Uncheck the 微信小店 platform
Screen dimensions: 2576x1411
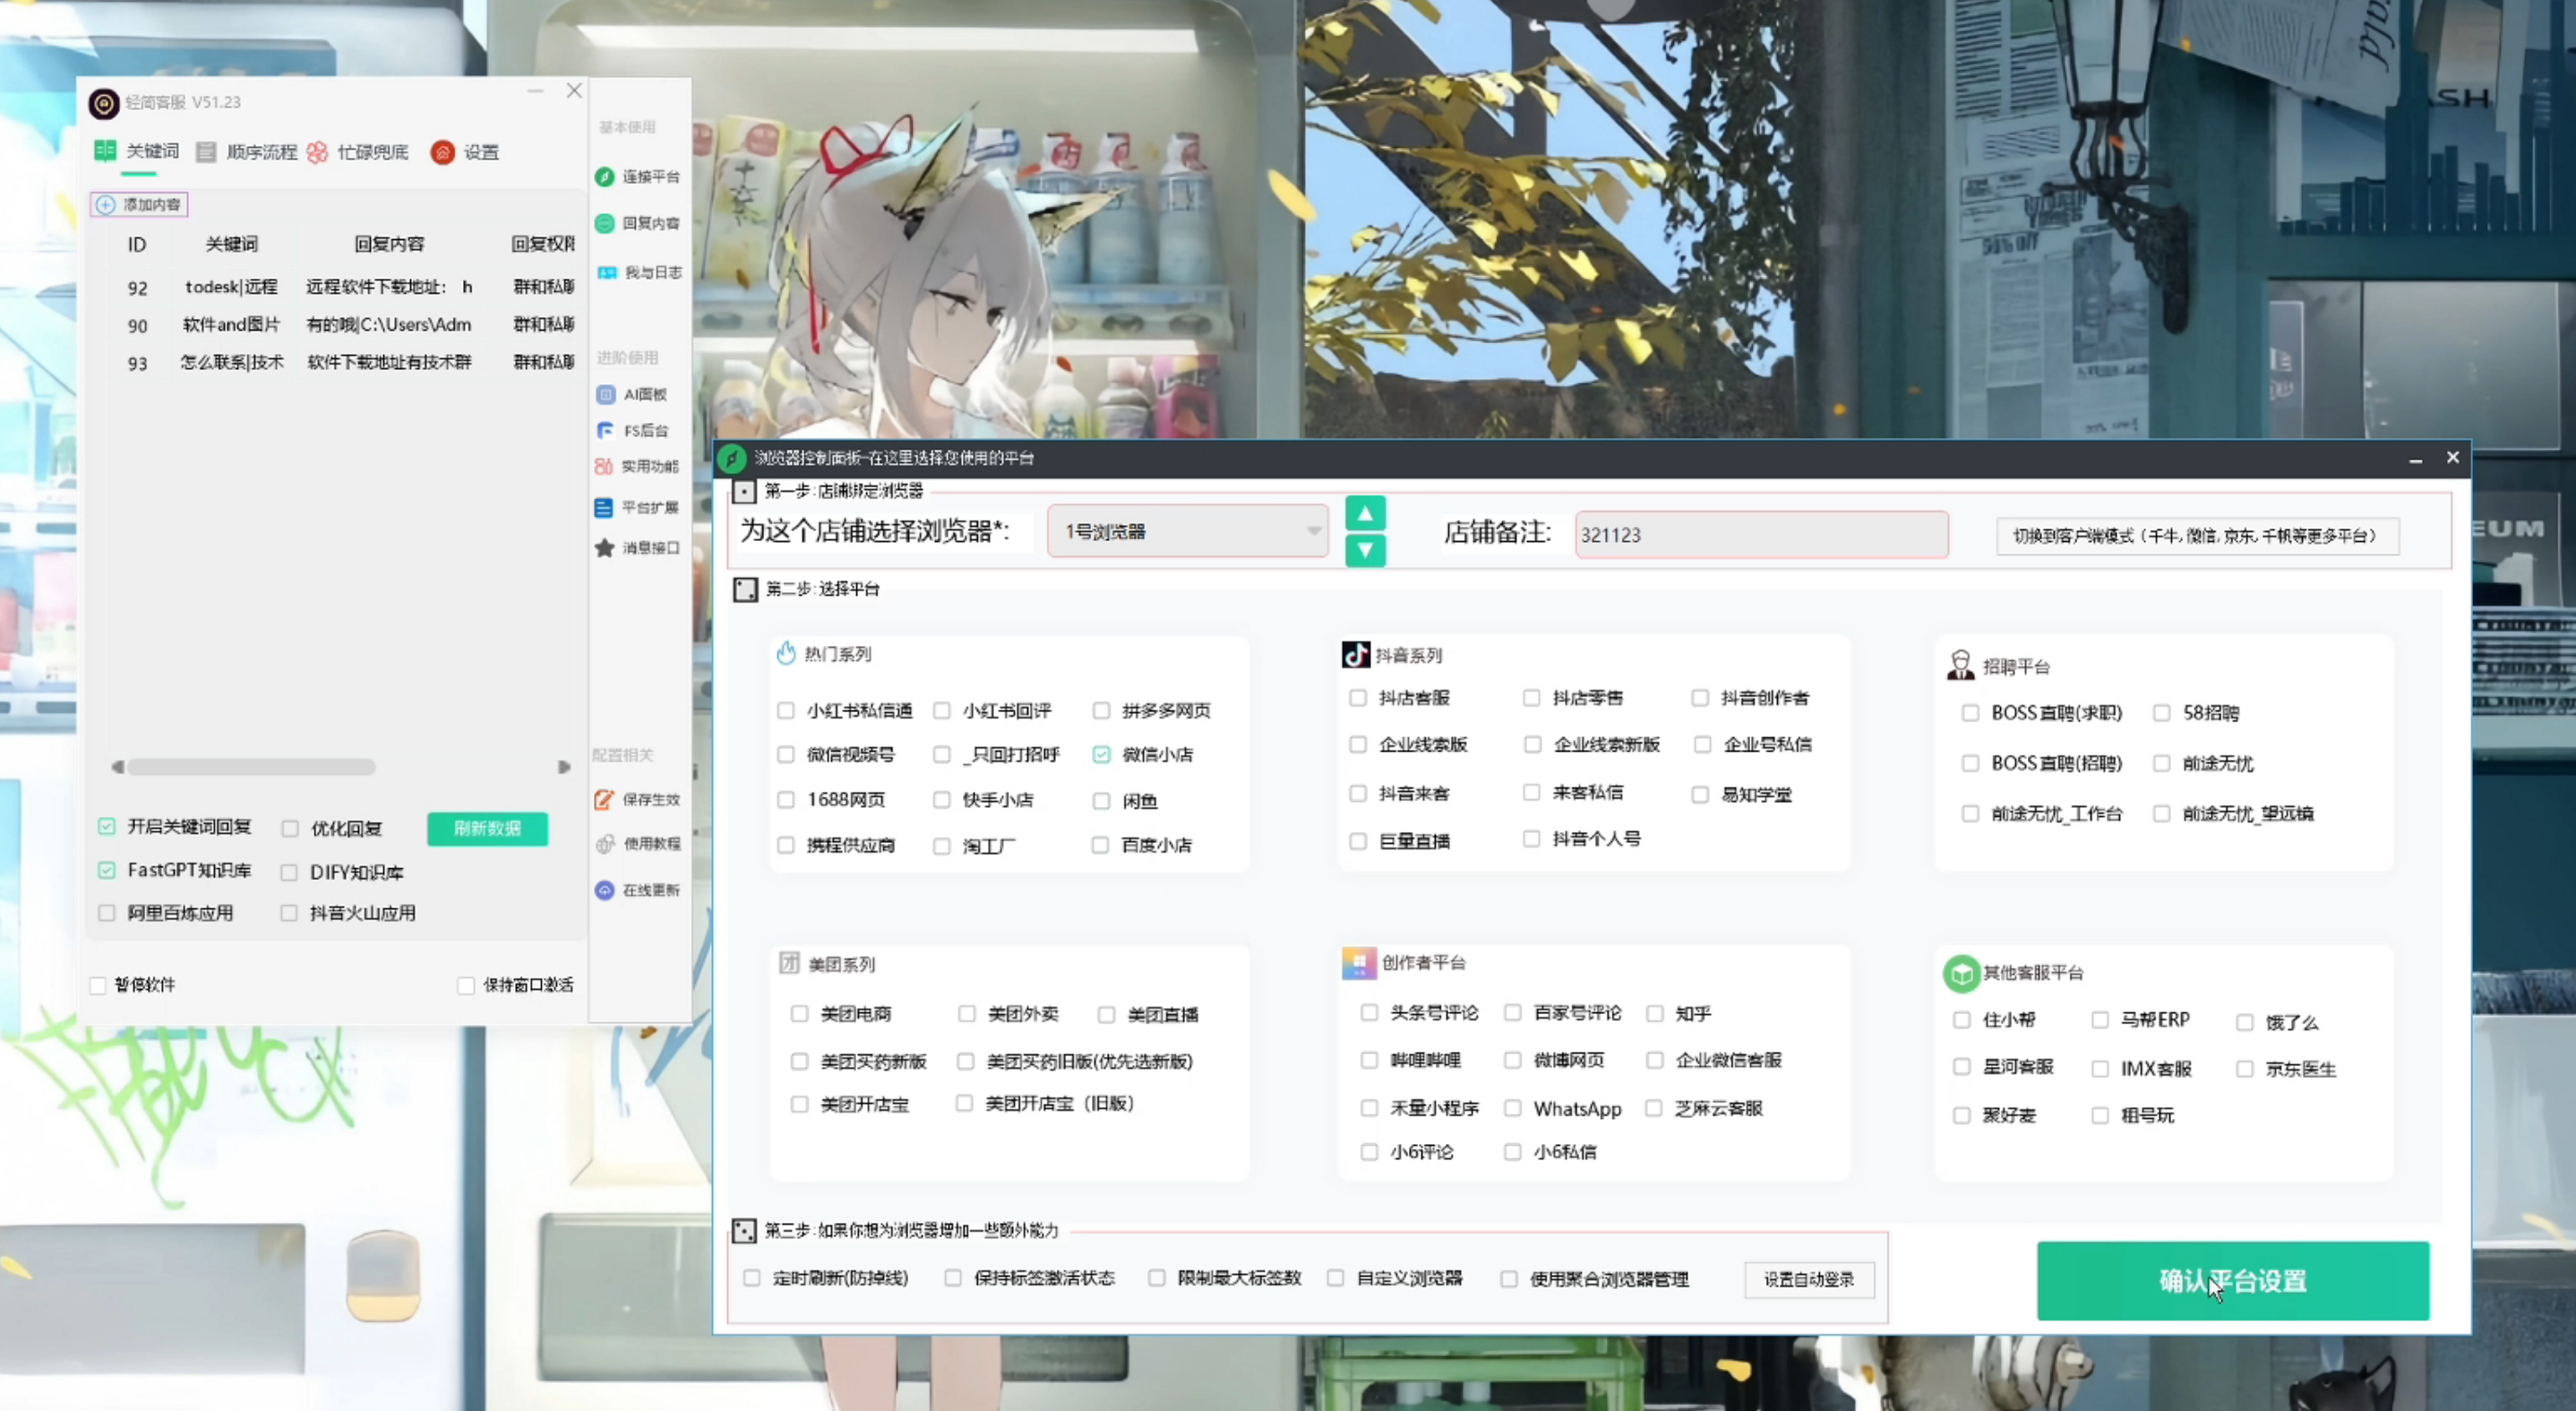(x=1101, y=754)
